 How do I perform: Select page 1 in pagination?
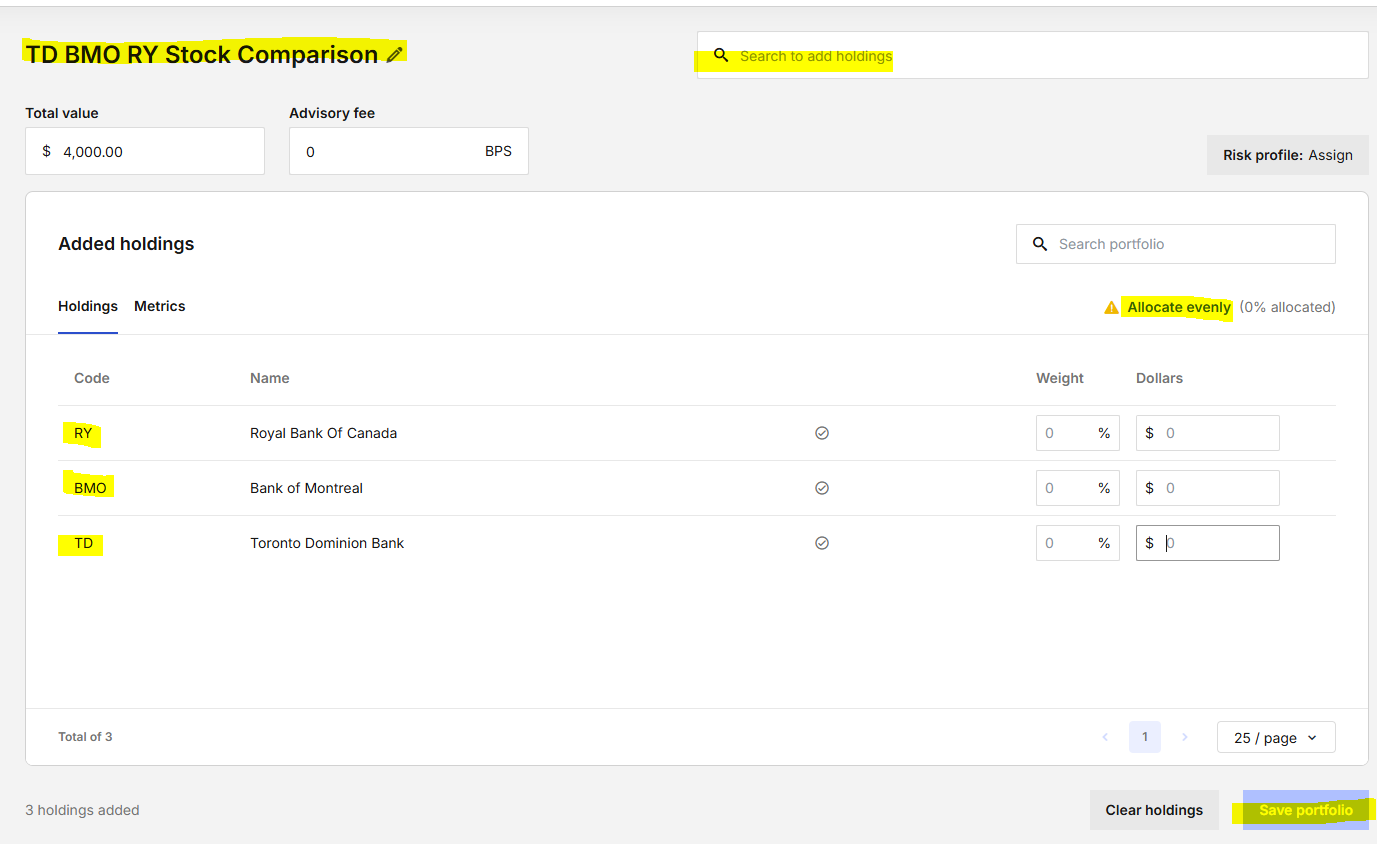(x=1145, y=737)
